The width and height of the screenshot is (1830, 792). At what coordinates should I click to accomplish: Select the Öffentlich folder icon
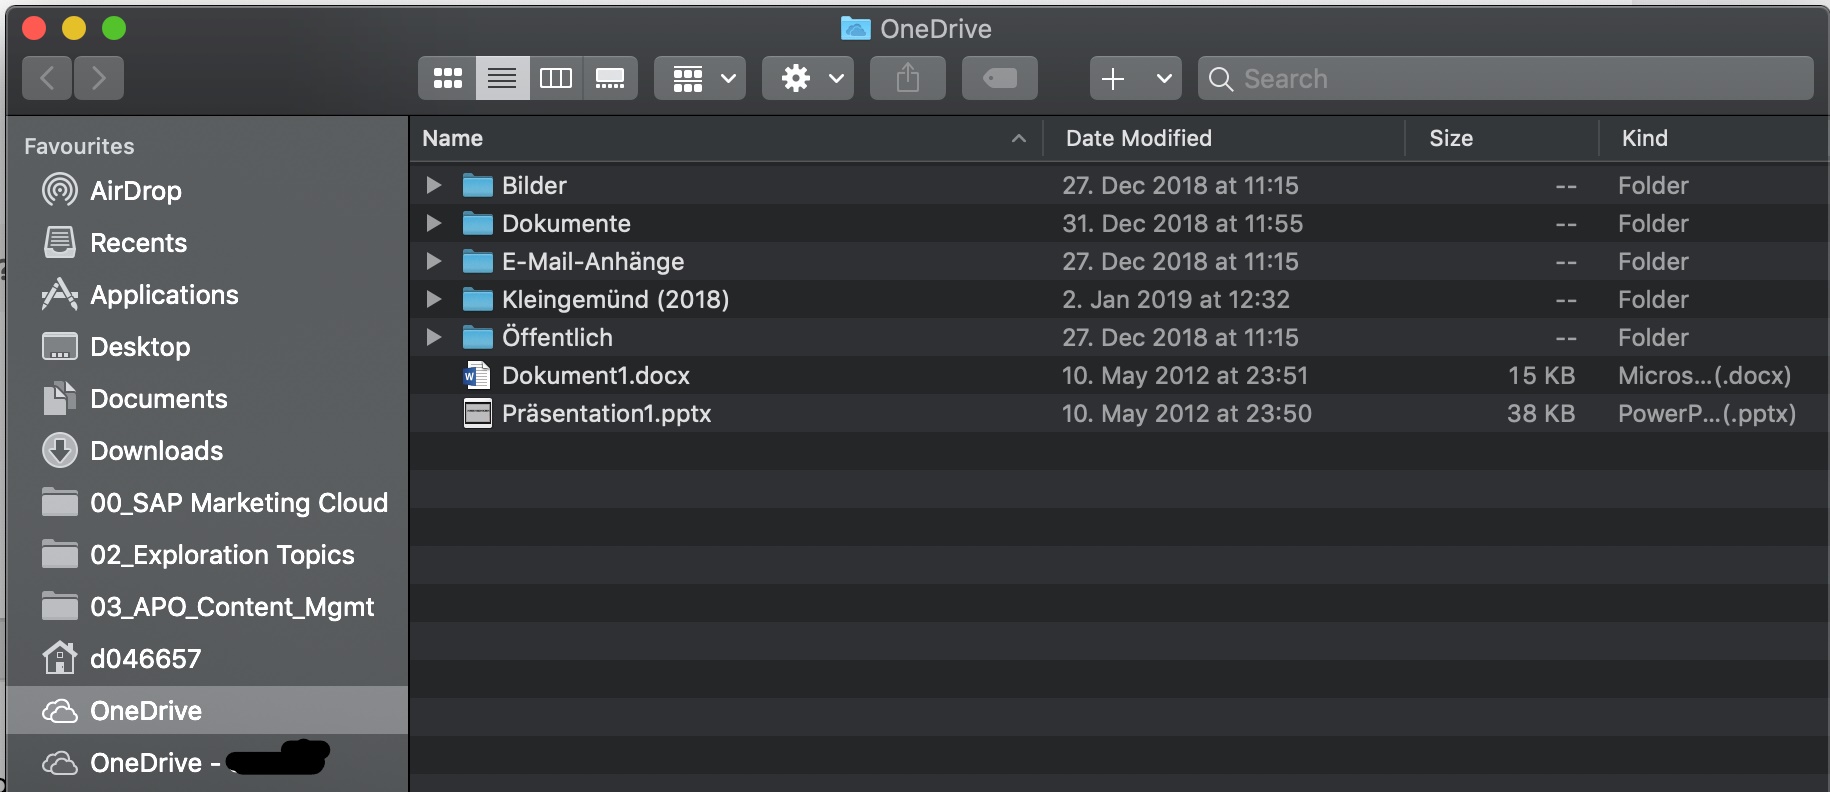[x=478, y=337]
